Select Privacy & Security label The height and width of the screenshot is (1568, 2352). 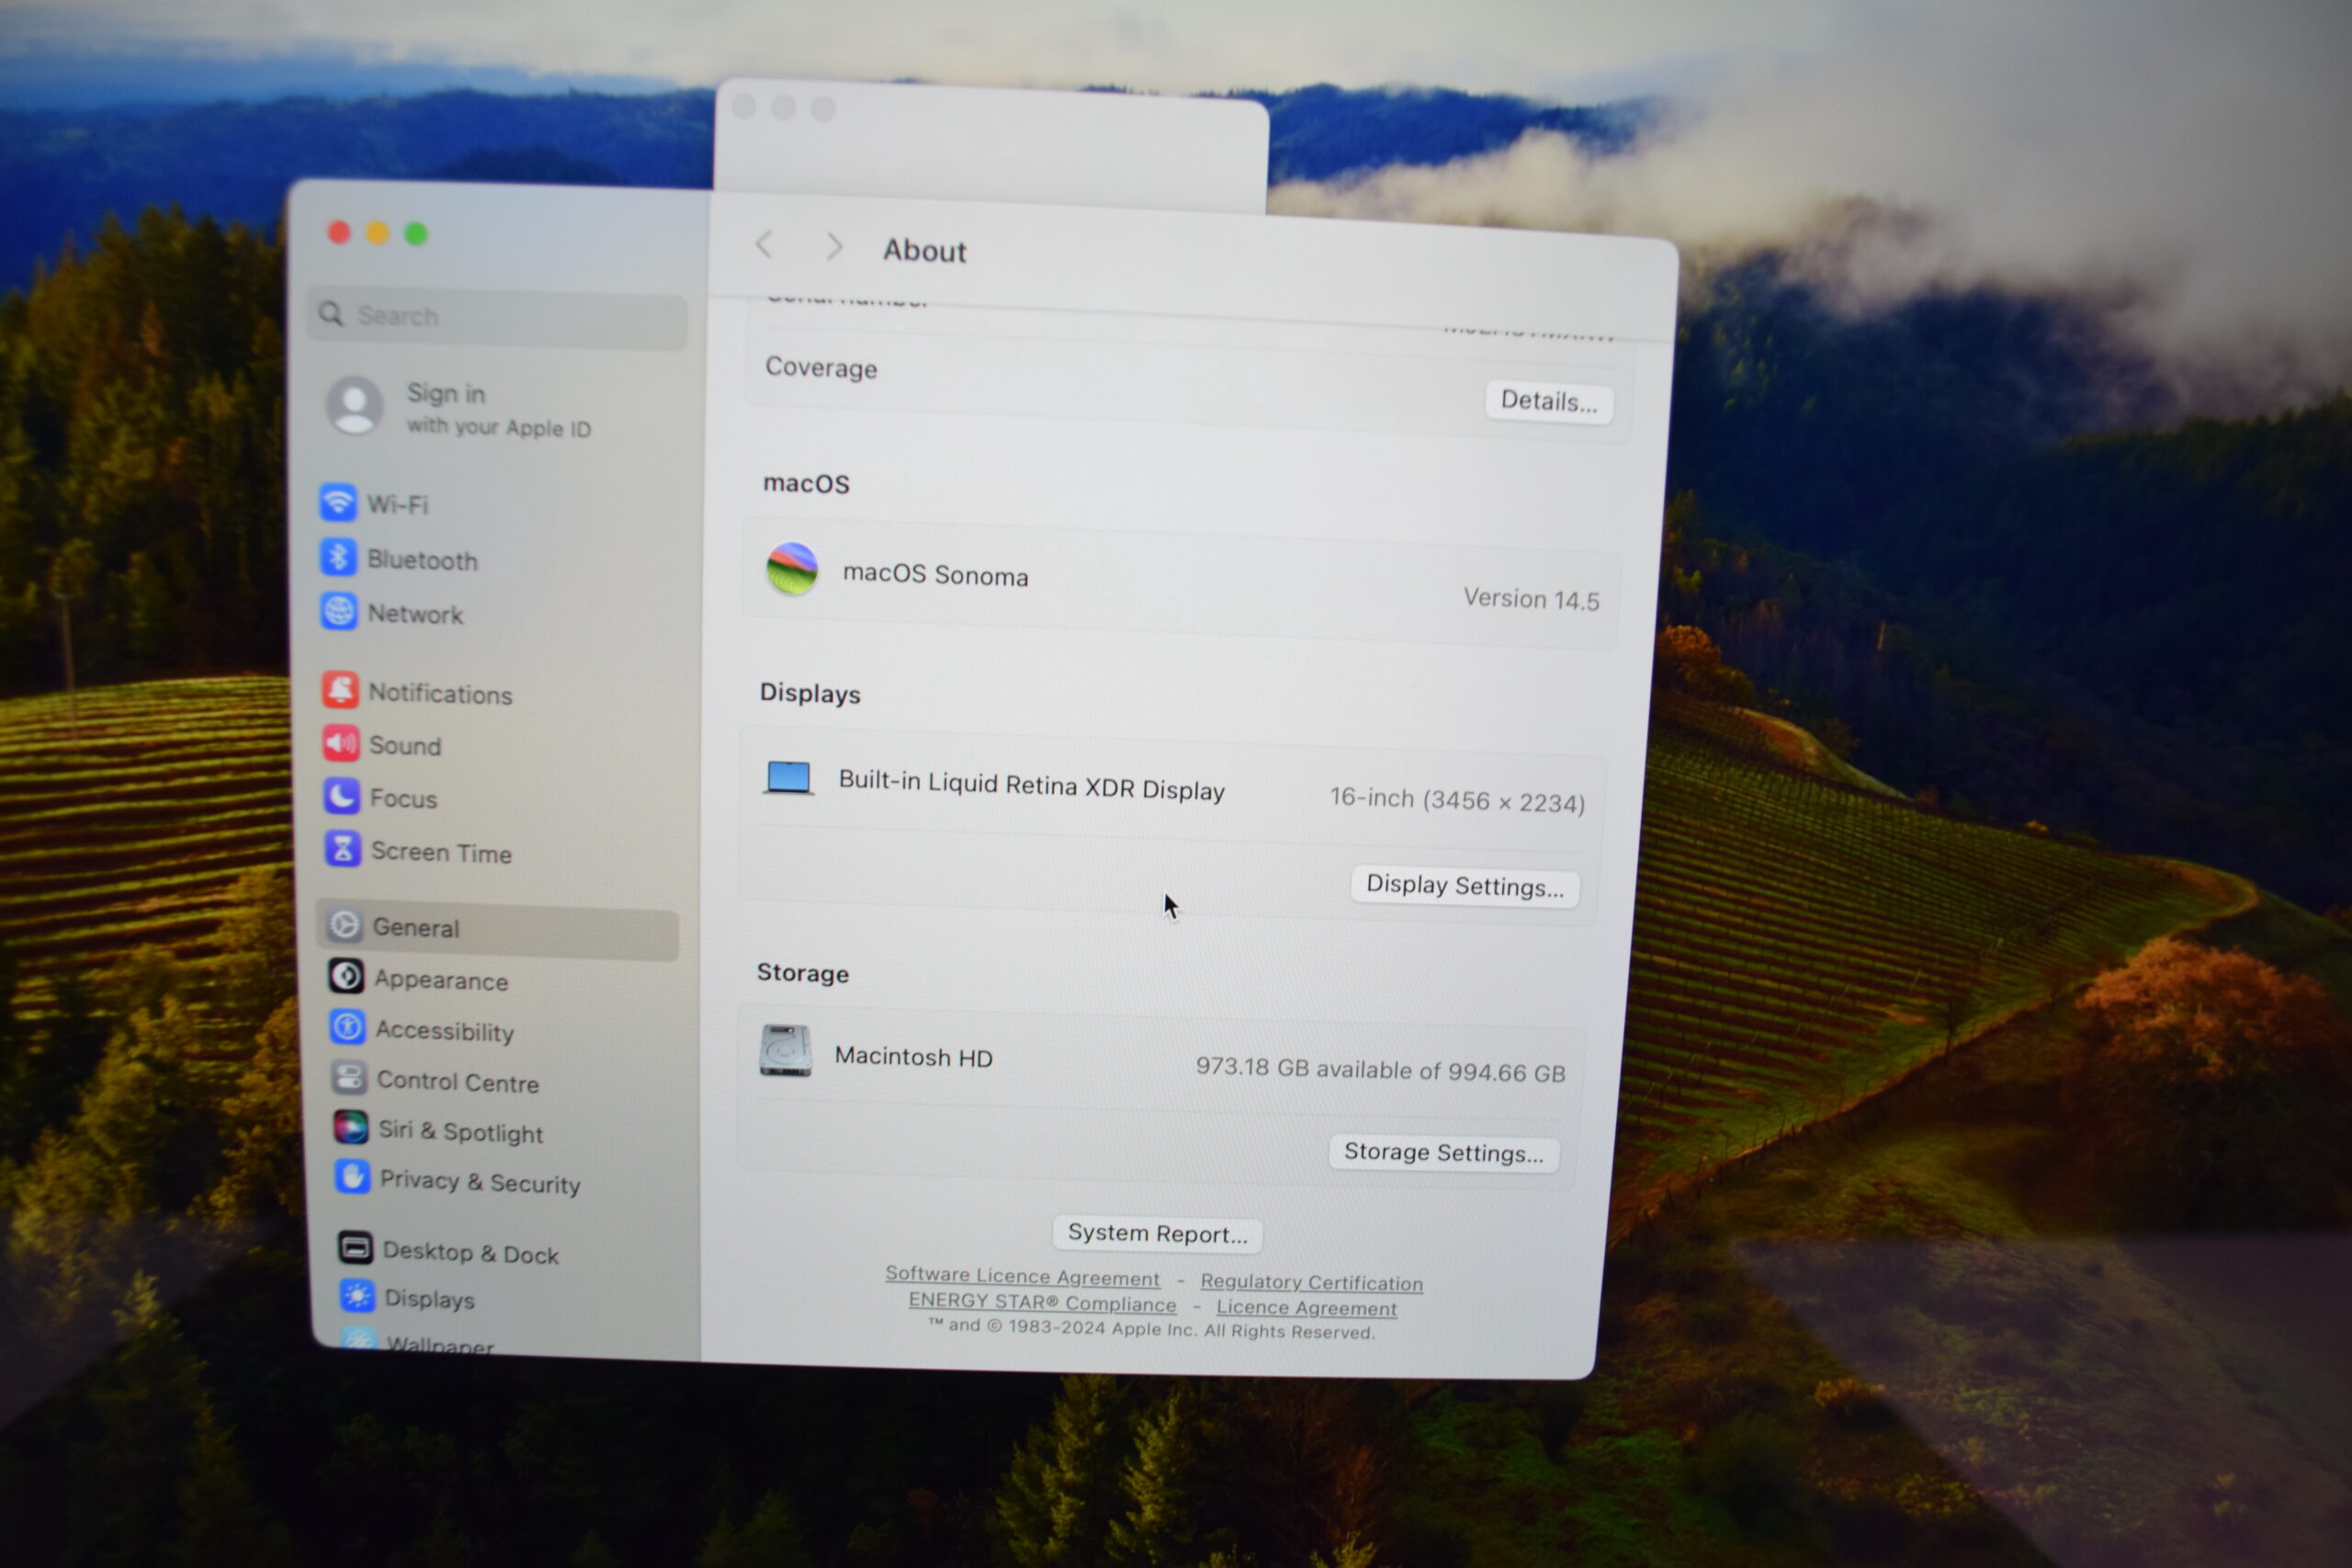[480, 1183]
